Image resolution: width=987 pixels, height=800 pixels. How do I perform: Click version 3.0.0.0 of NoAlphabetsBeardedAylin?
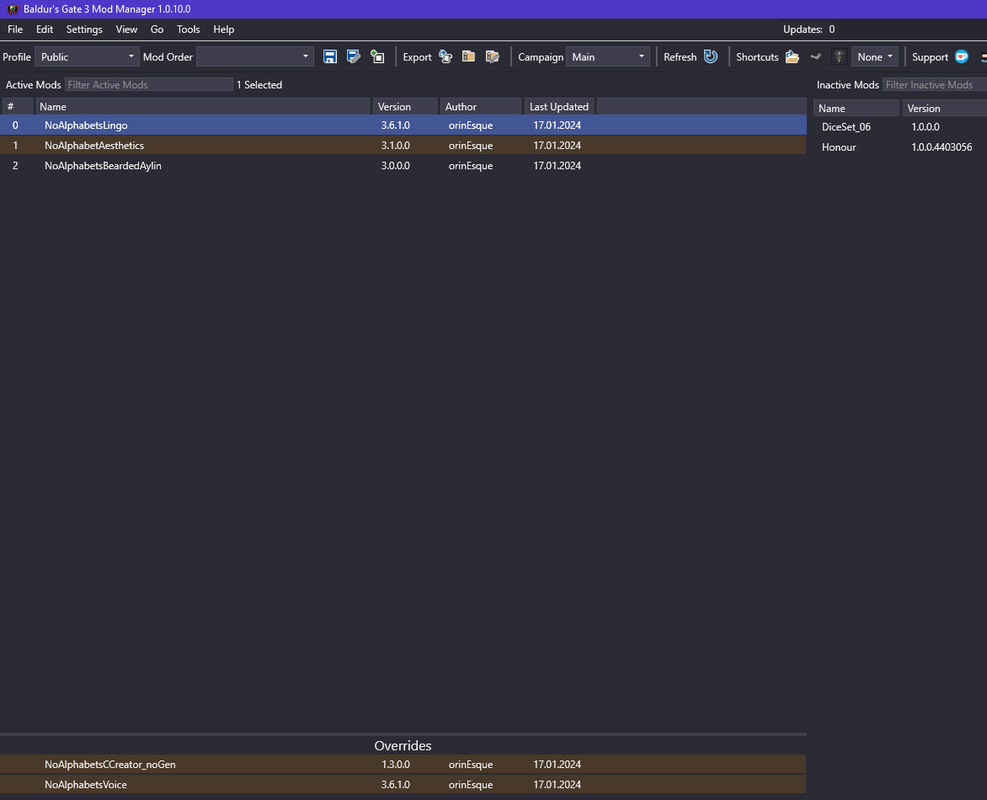[395, 166]
